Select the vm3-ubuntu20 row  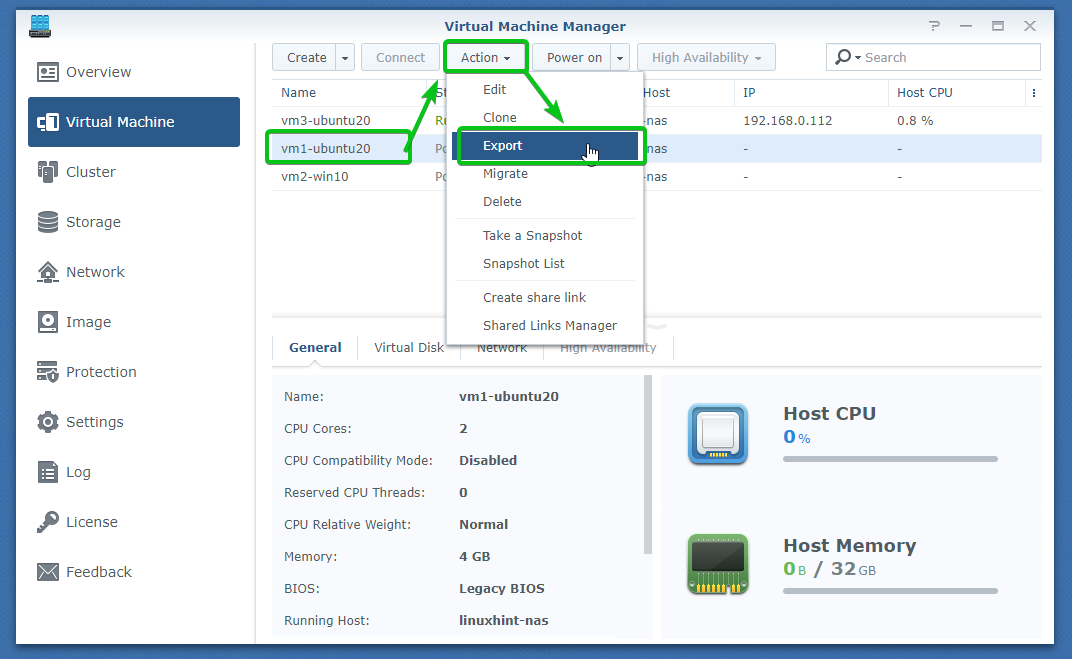point(656,120)
